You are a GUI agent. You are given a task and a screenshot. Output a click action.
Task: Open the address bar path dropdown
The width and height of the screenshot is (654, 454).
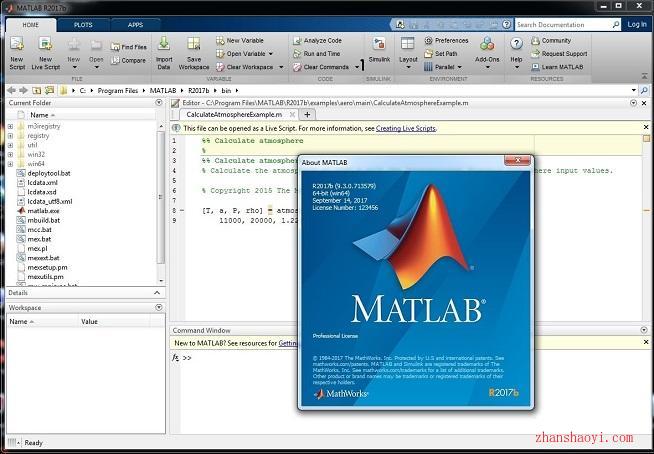coord(634,90)
